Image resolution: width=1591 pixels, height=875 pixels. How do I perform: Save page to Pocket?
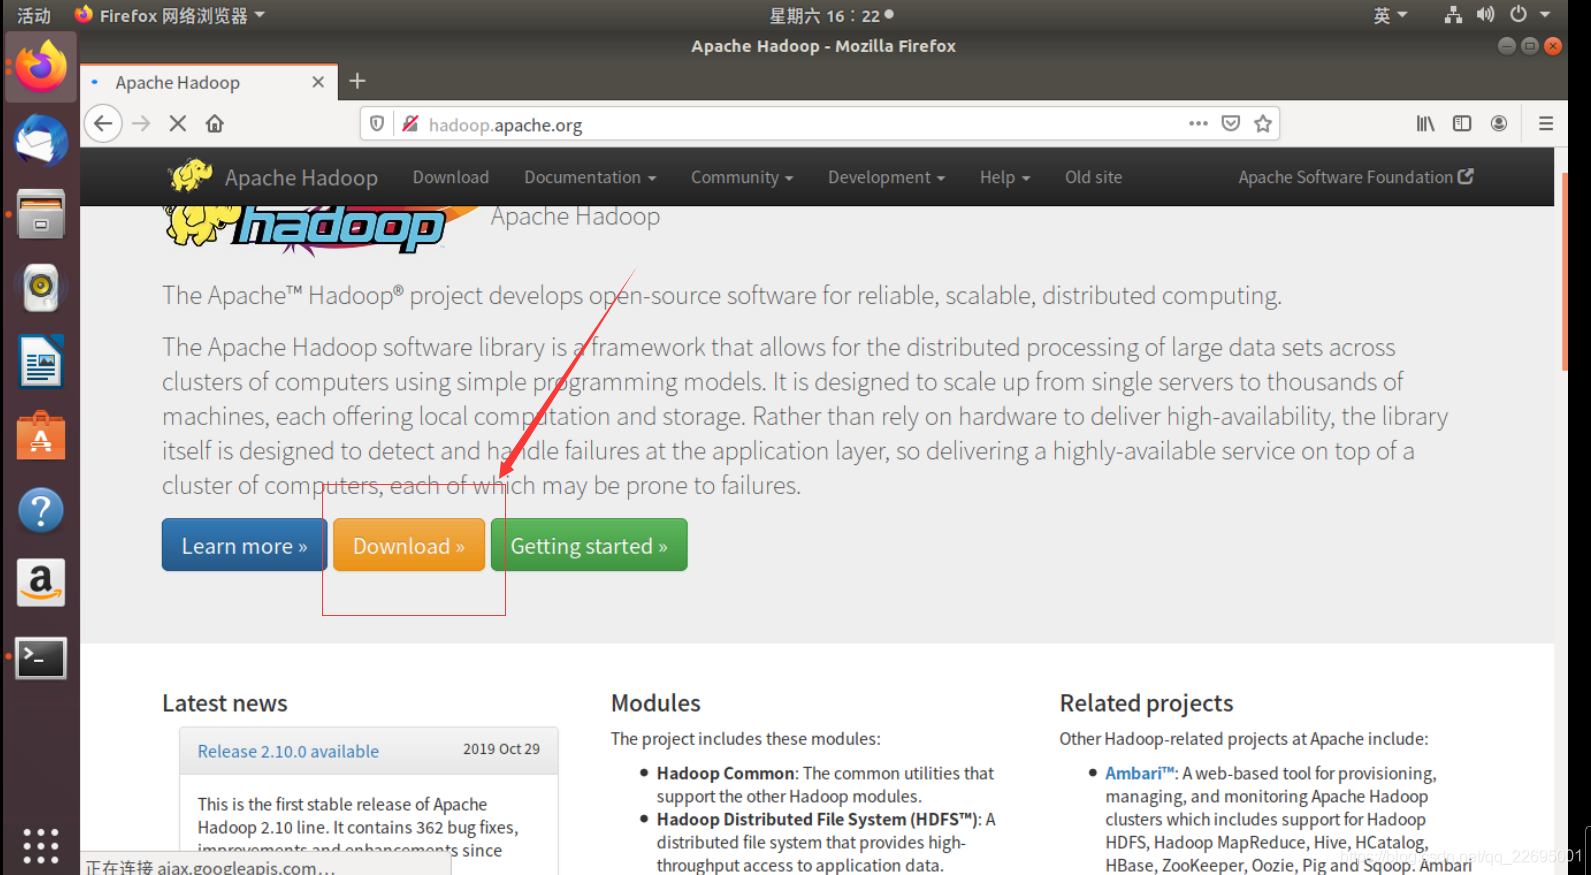coord(1231,123)
